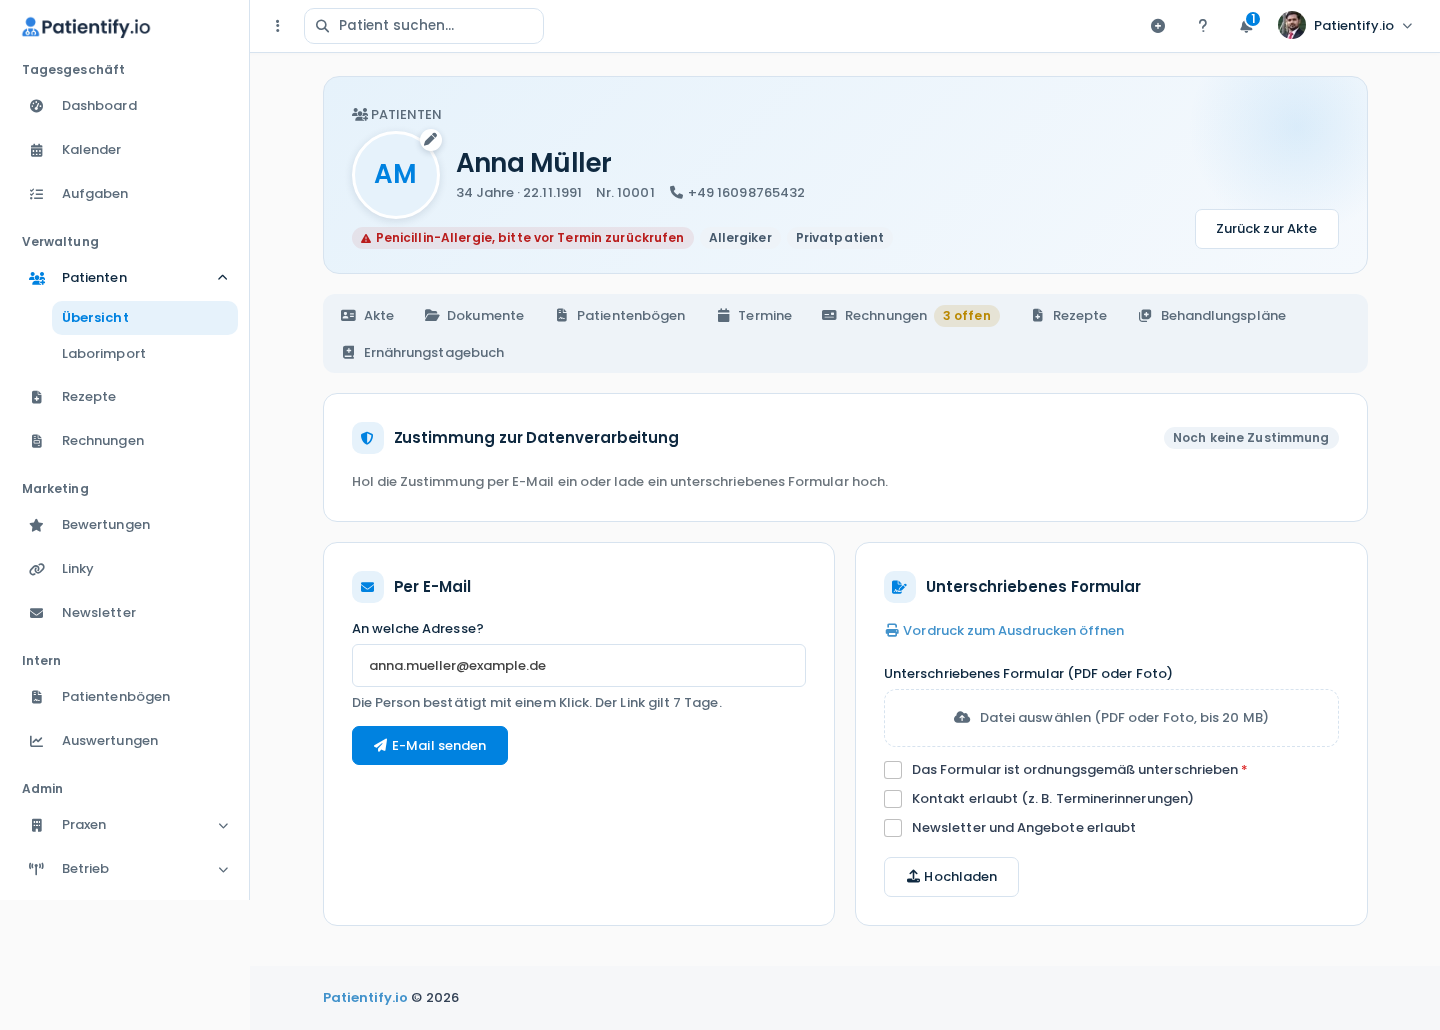Click the Rezepte sidebar icon
The height and width of the screenshot is (1030, 1440).
37,397
